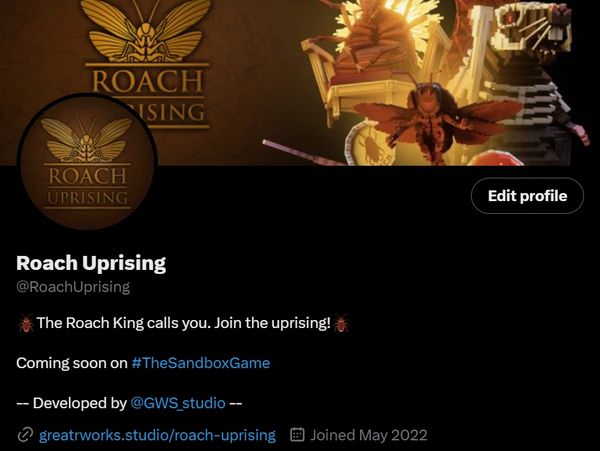Click the @RoachUprising handle text

click(x=73, y=287)
